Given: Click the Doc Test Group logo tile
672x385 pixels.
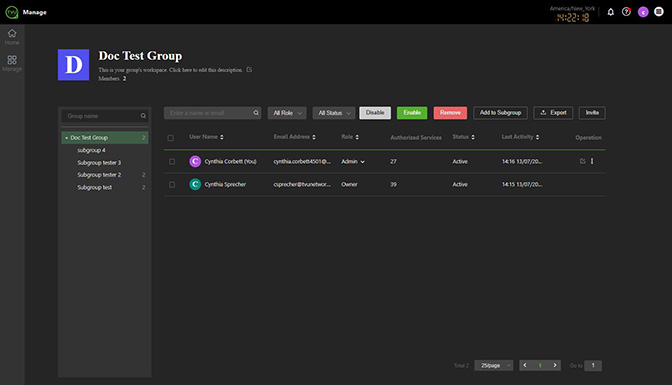Looking at the screenshot, I should click(x=73, y=65).
